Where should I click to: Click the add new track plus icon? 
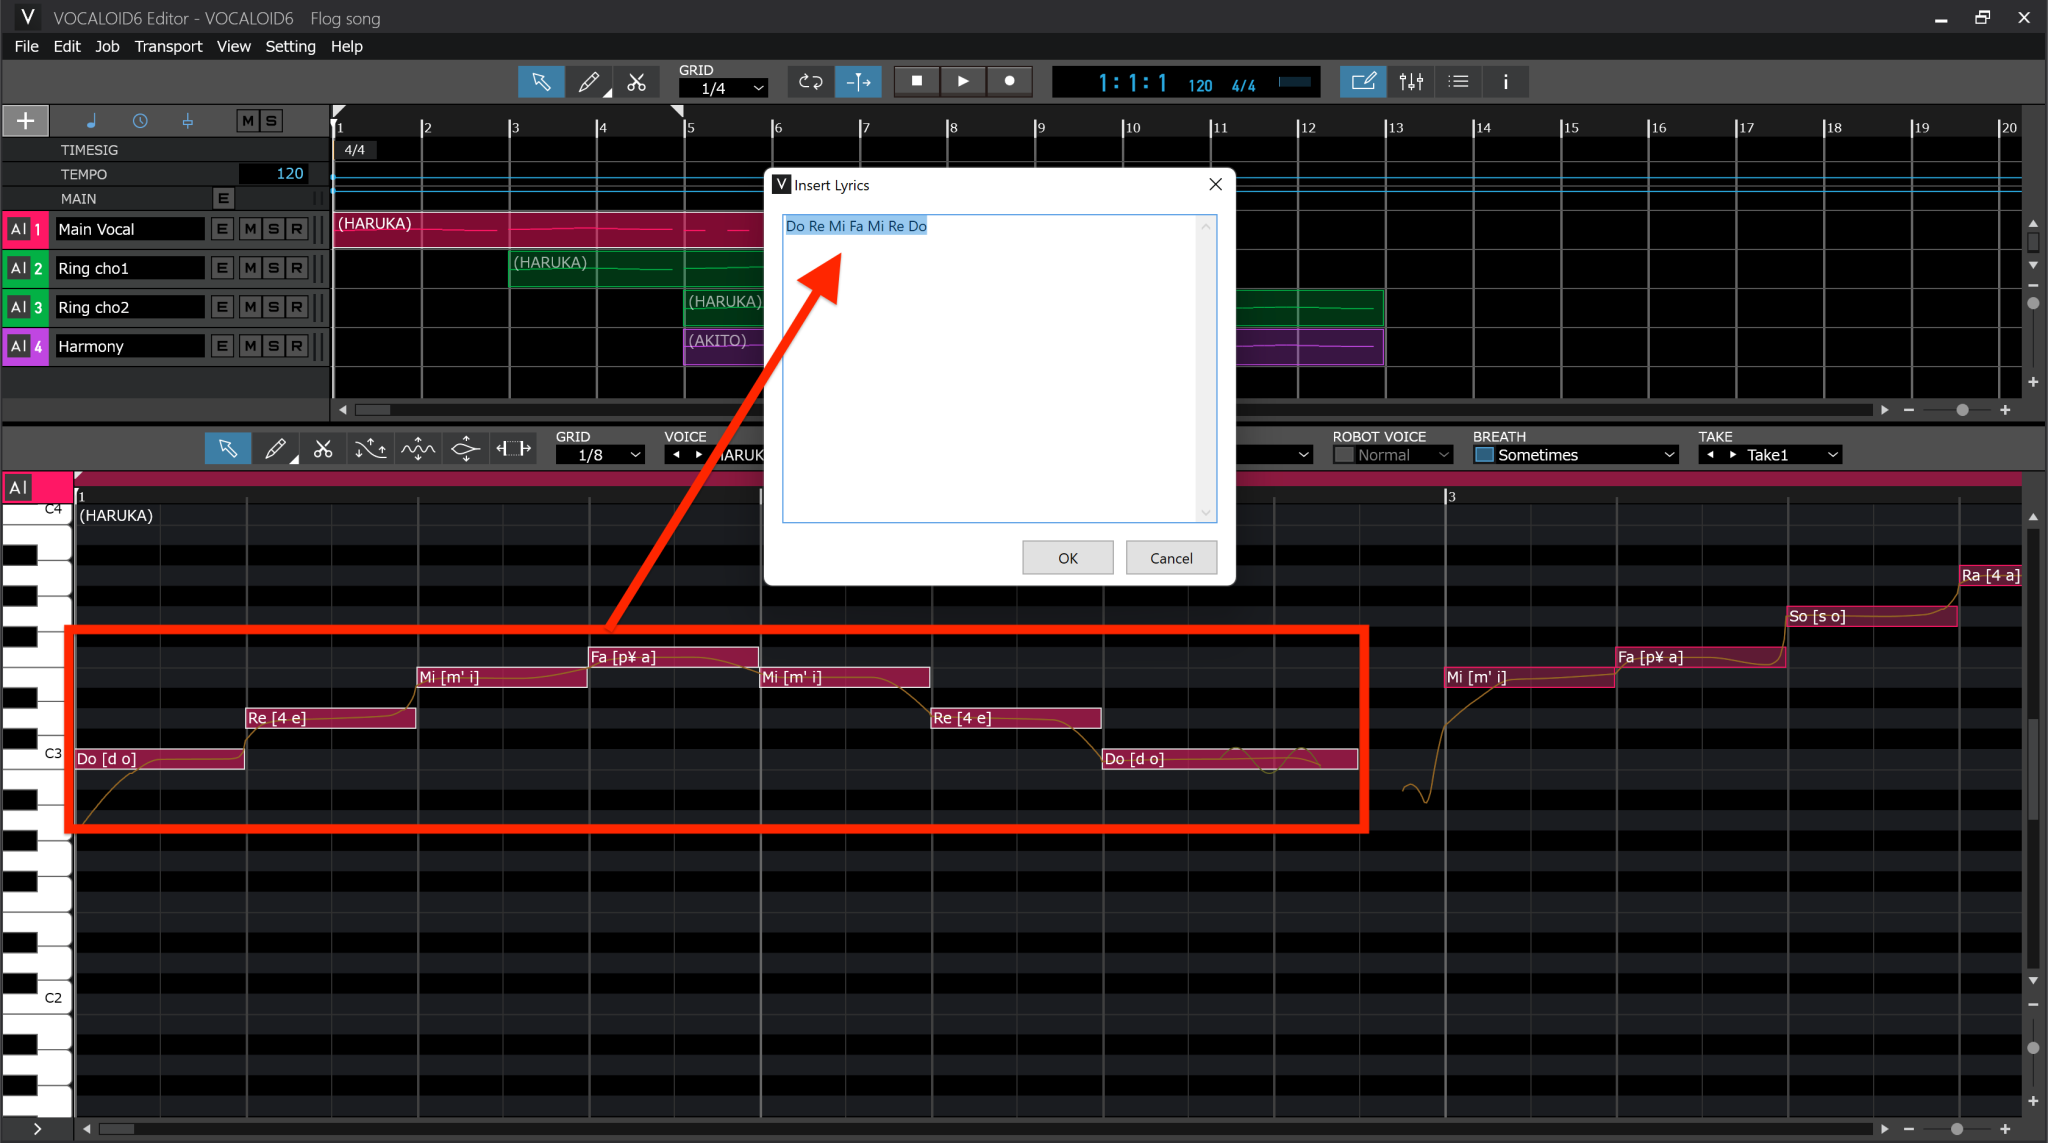pos(24,120)
